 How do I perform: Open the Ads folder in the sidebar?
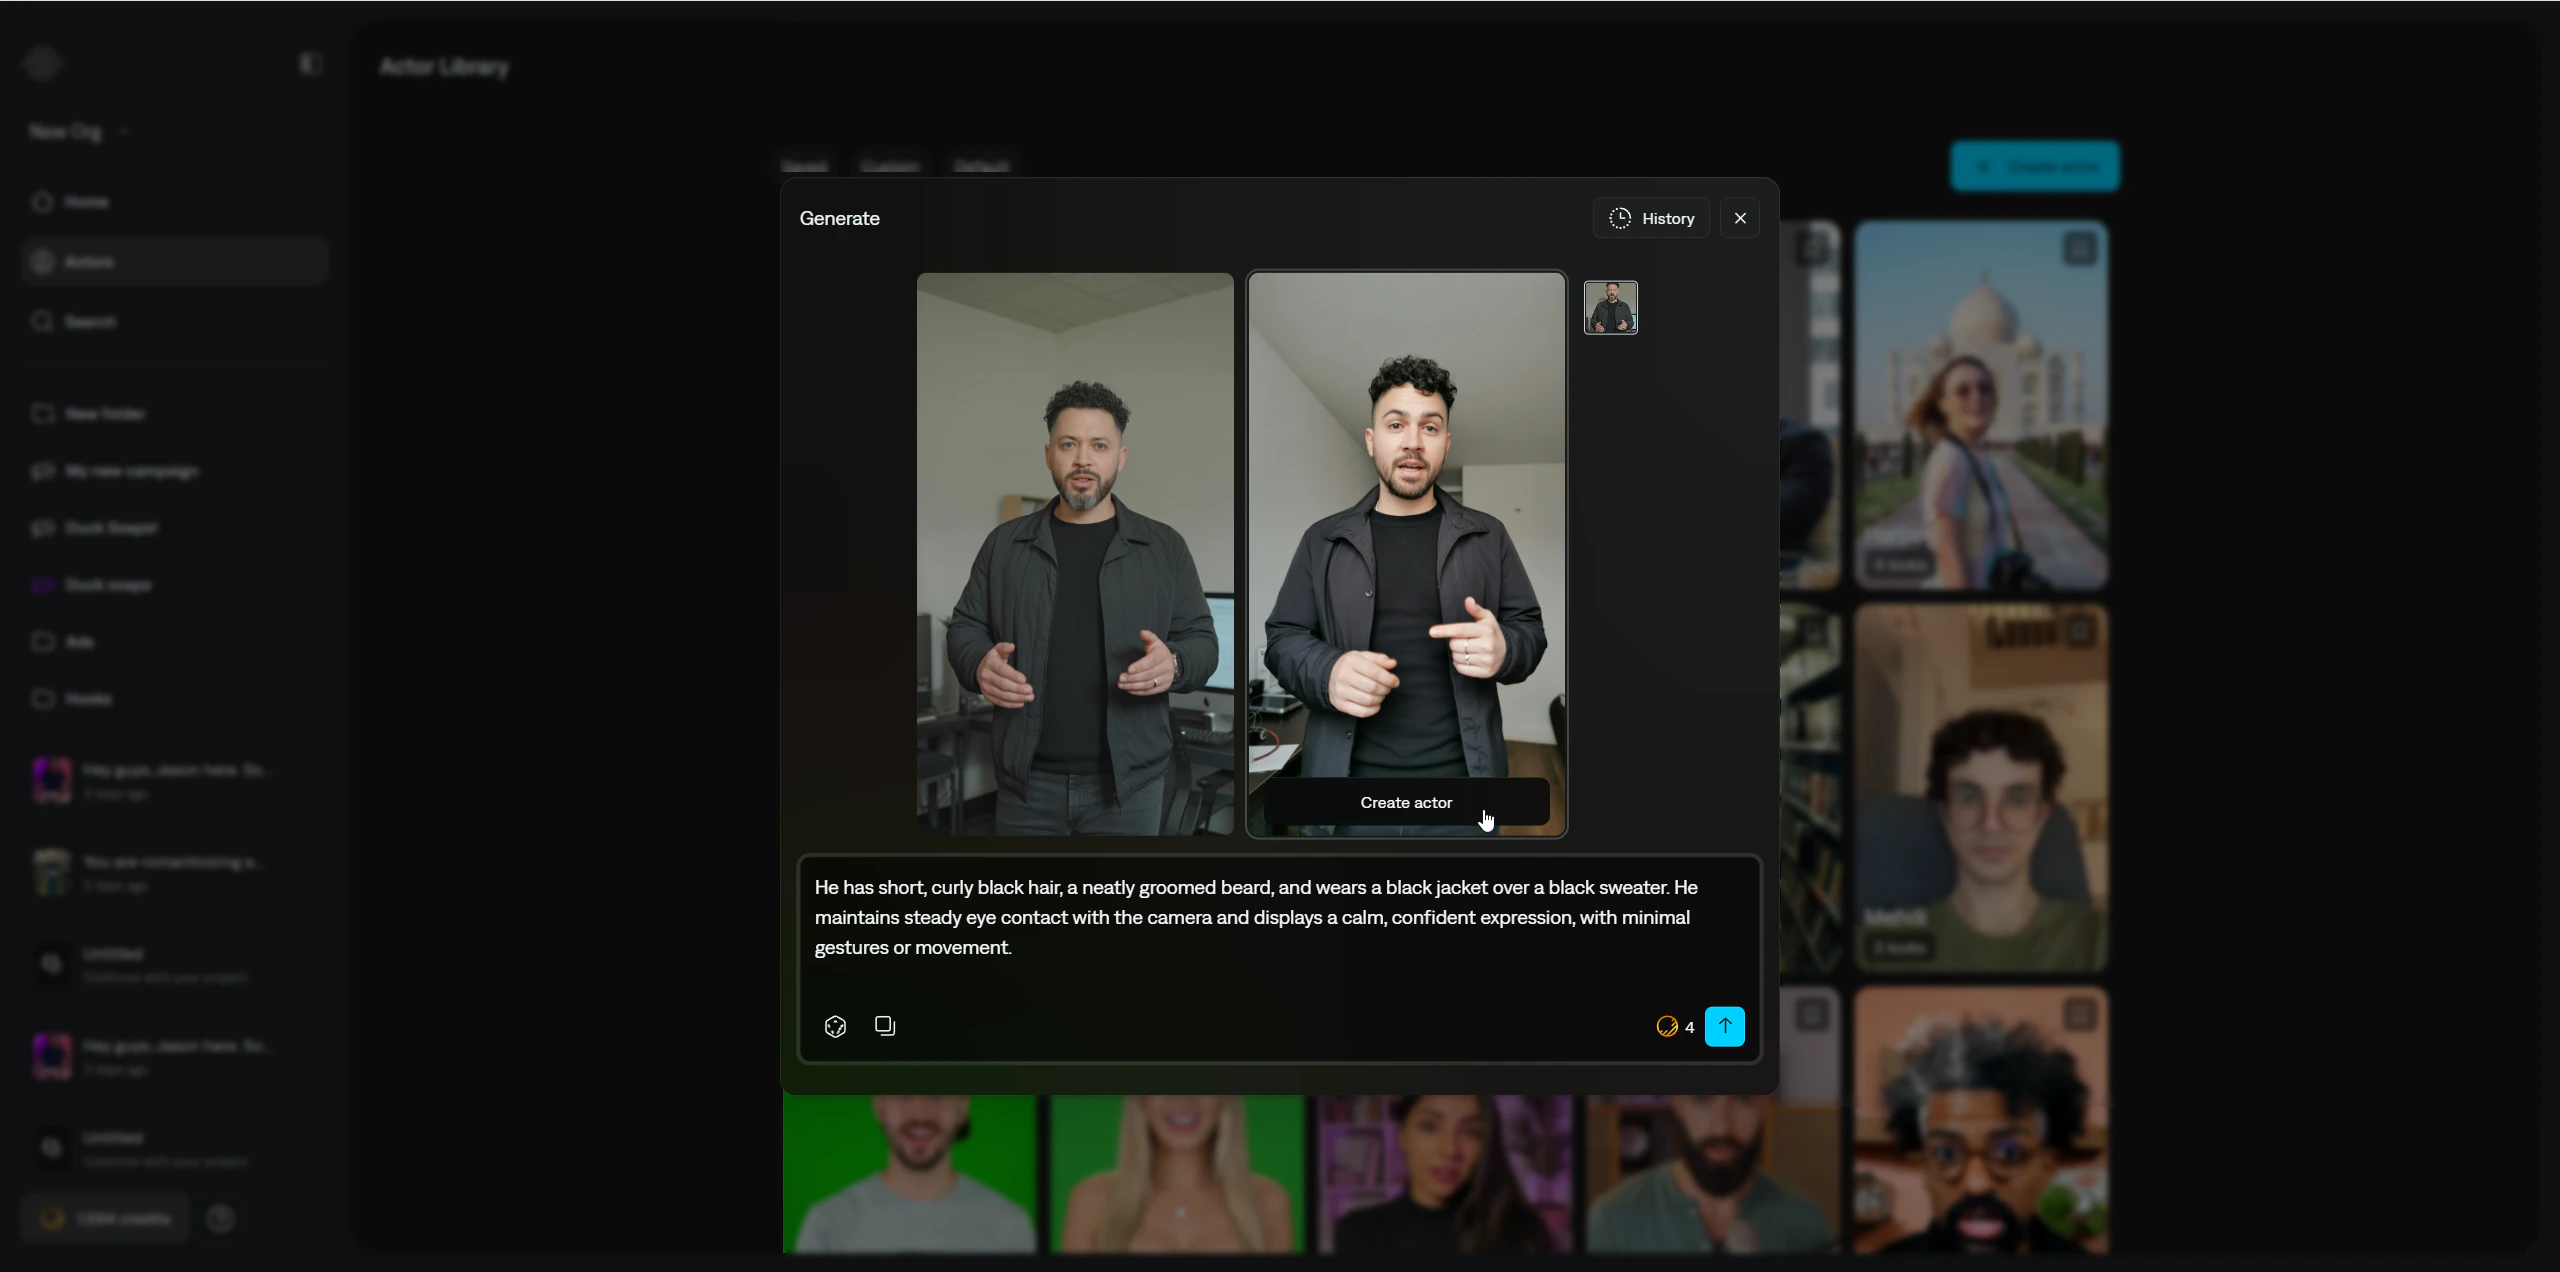tap(175, 642)
